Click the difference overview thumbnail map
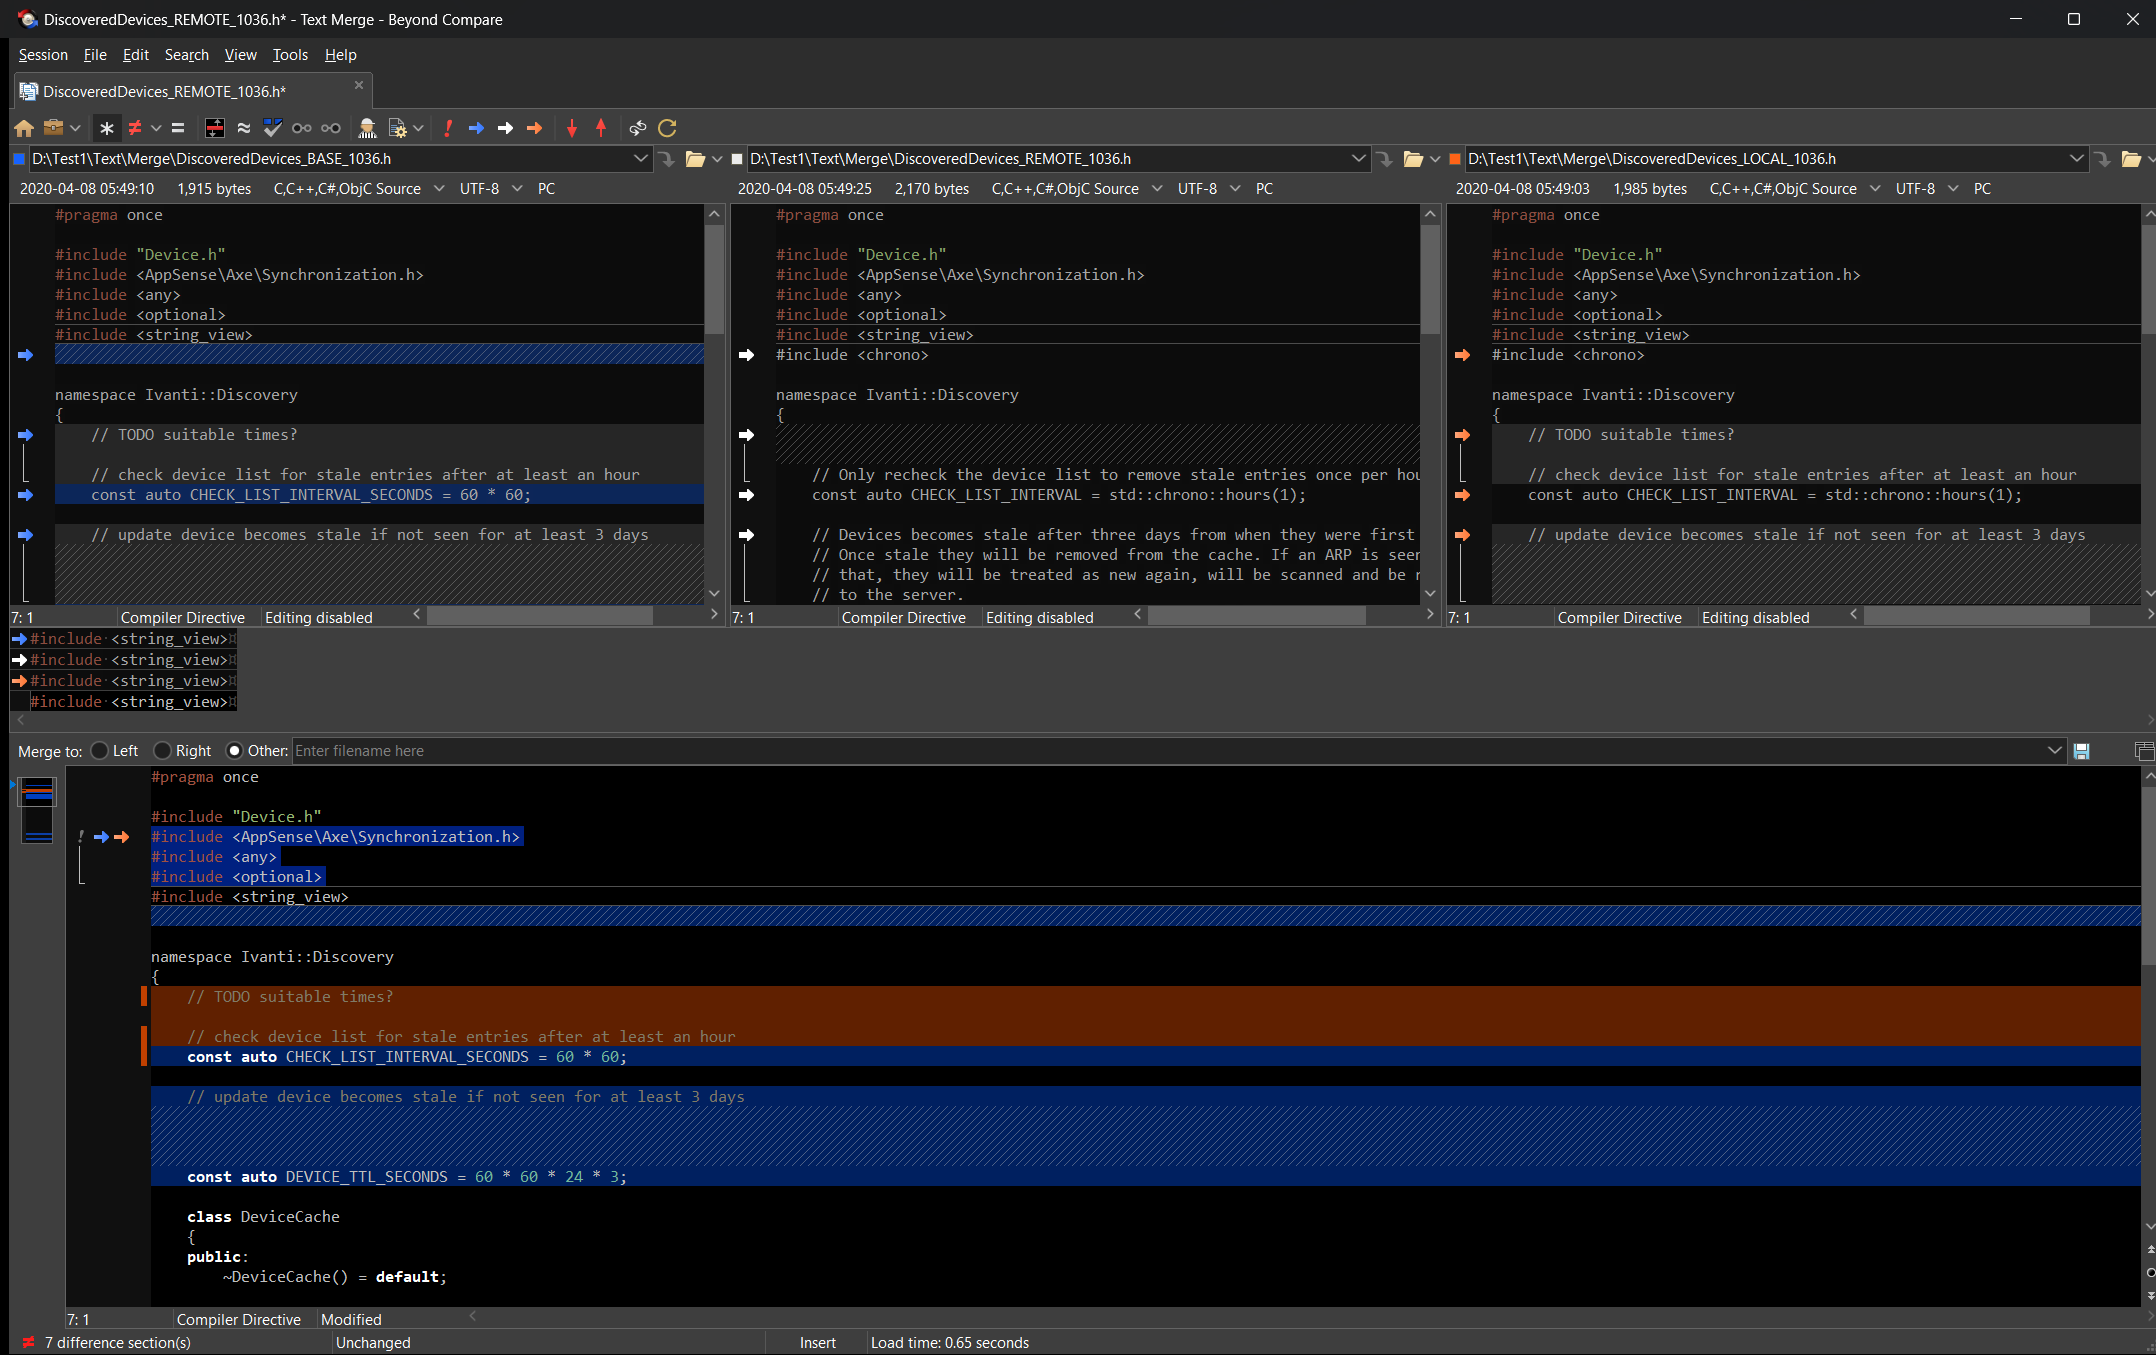2156x1355 pixels. coord(37,810)
